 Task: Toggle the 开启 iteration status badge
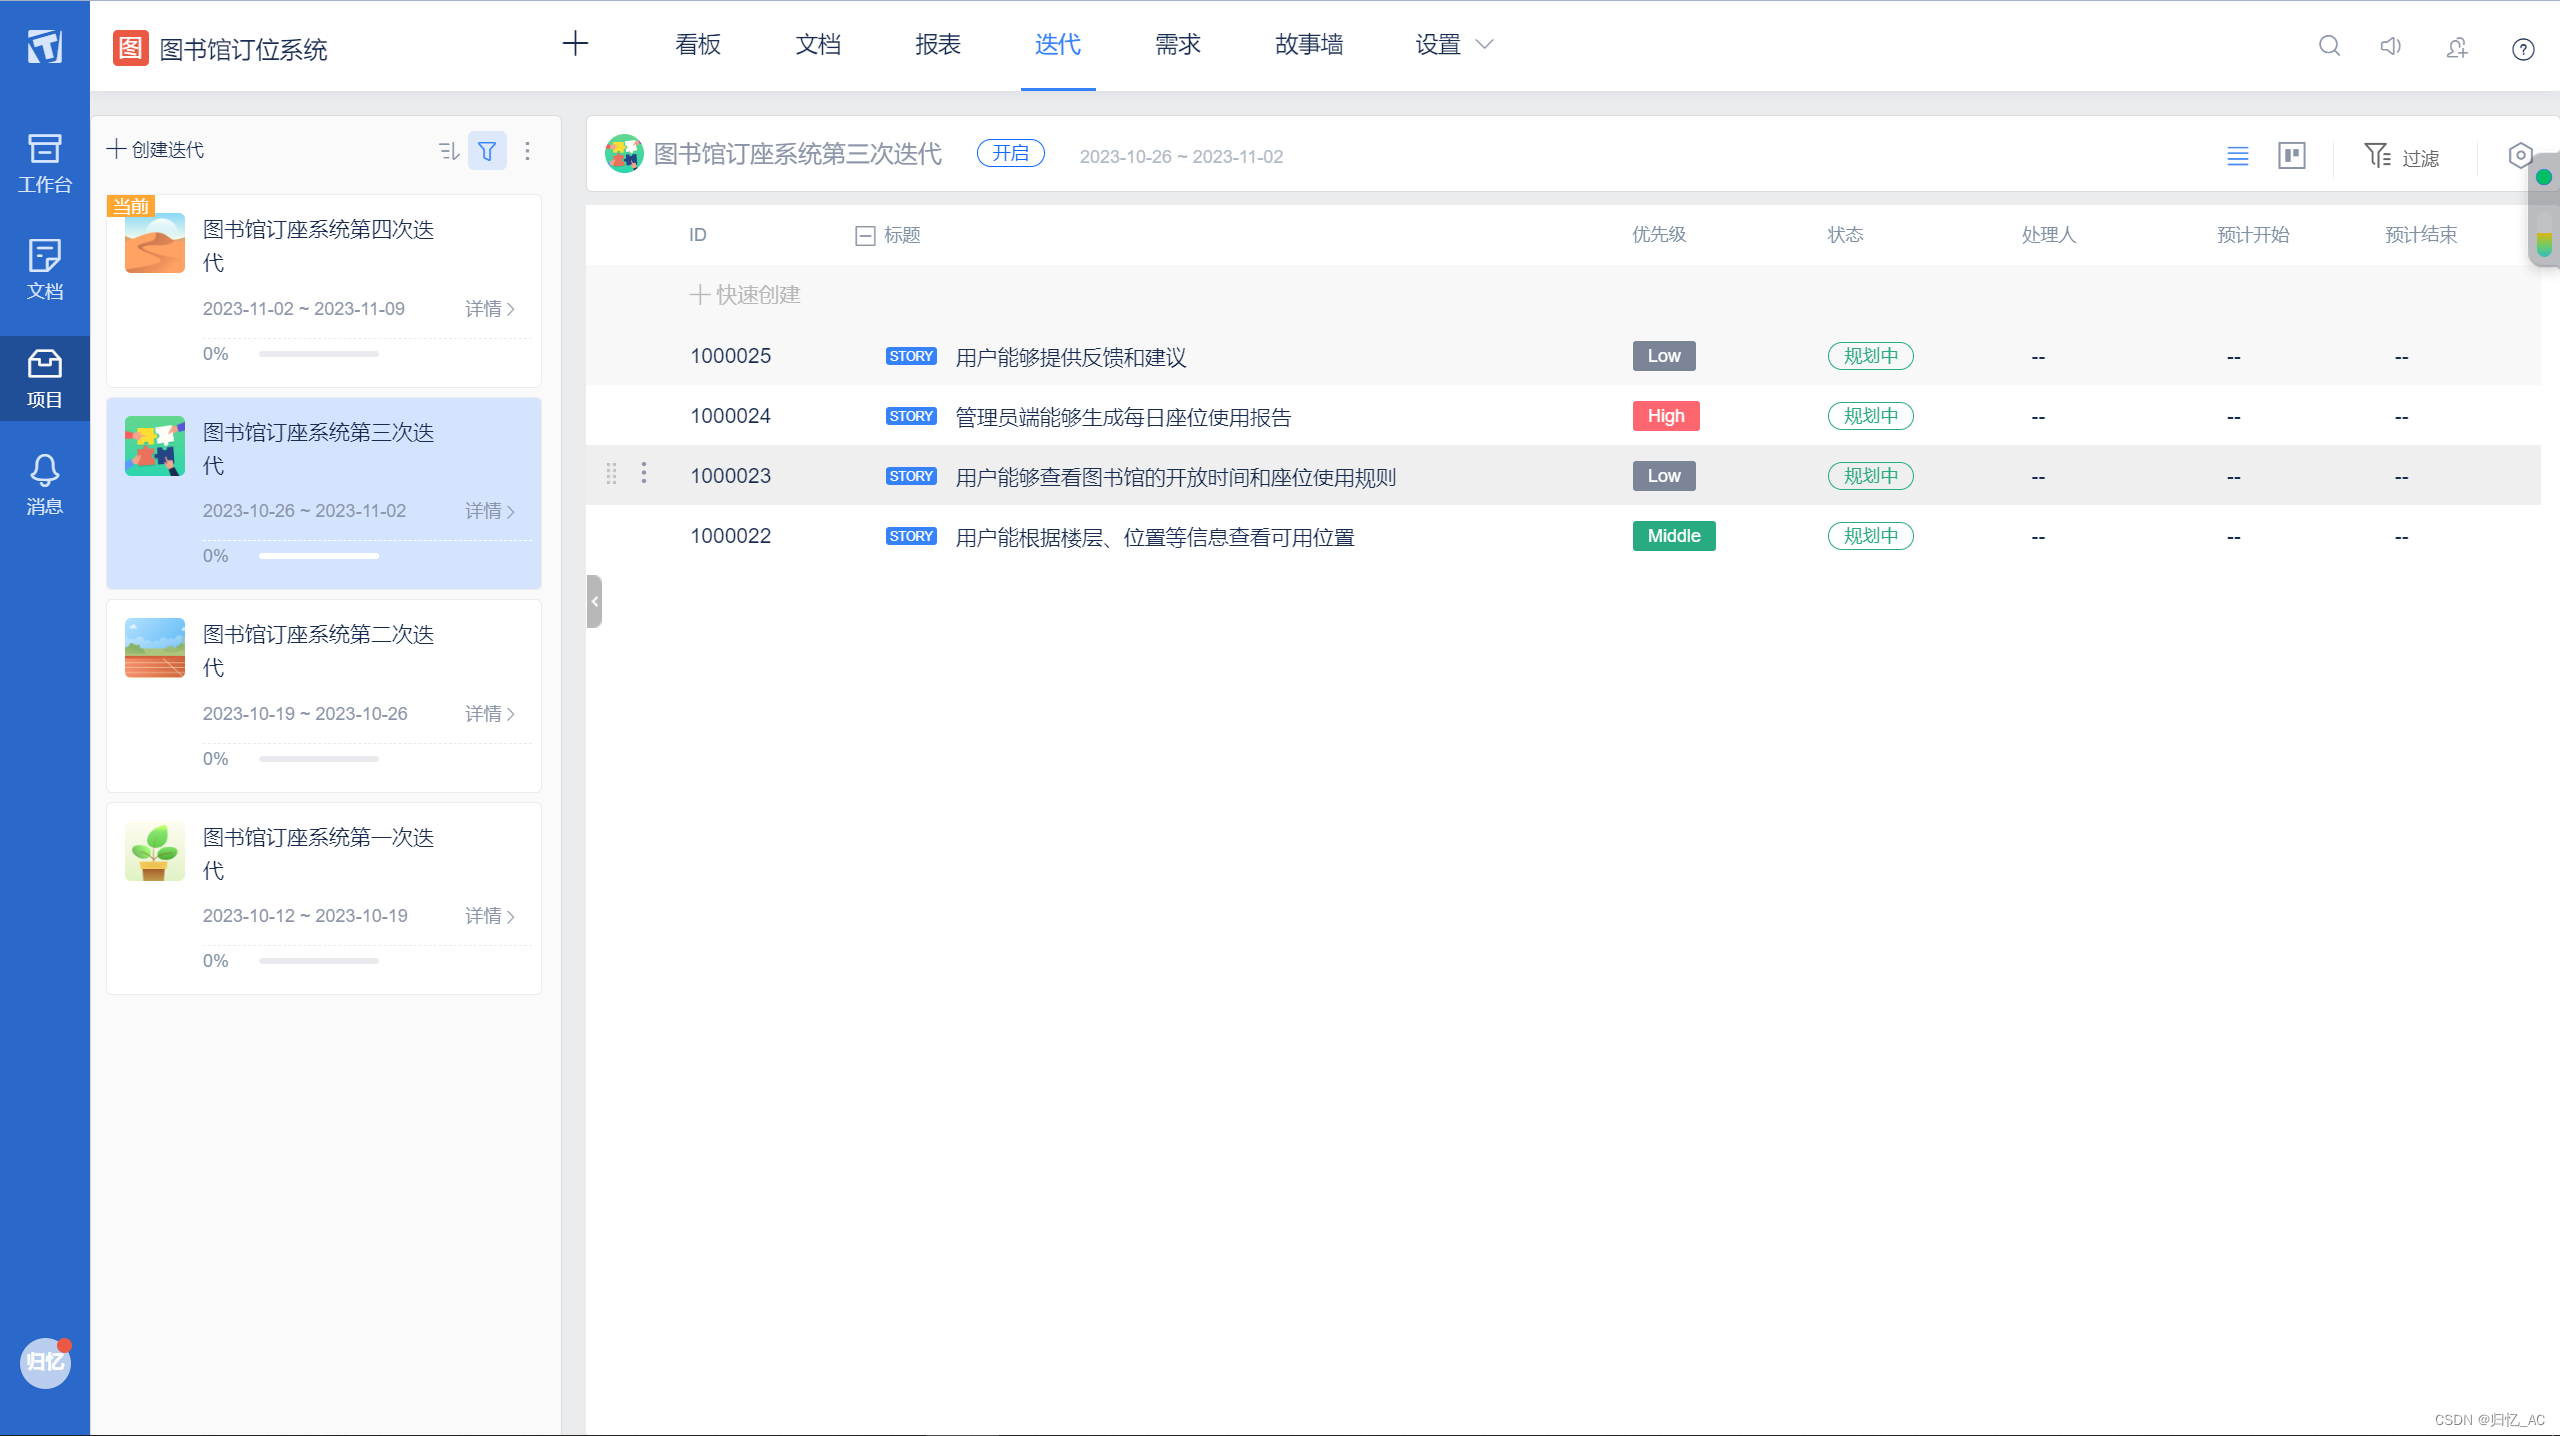pyautogui.click(x=1010, y=153)
